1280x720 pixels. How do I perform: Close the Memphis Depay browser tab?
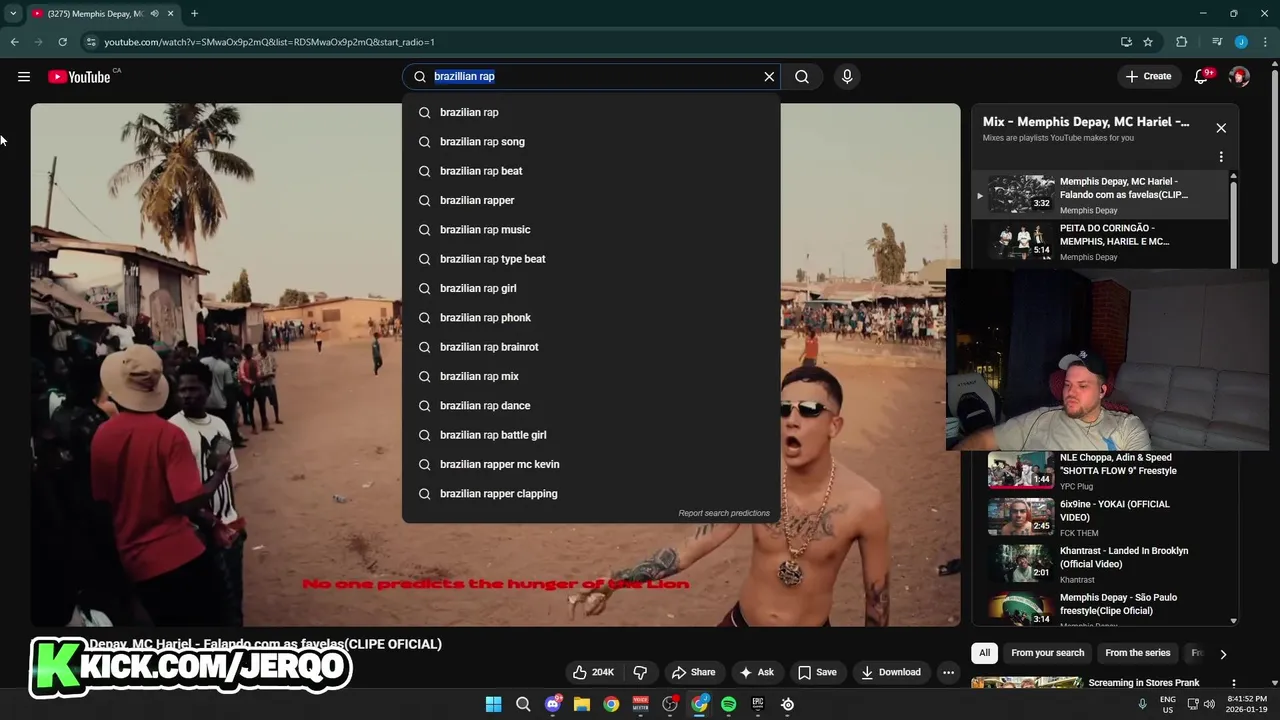point(171,14)
